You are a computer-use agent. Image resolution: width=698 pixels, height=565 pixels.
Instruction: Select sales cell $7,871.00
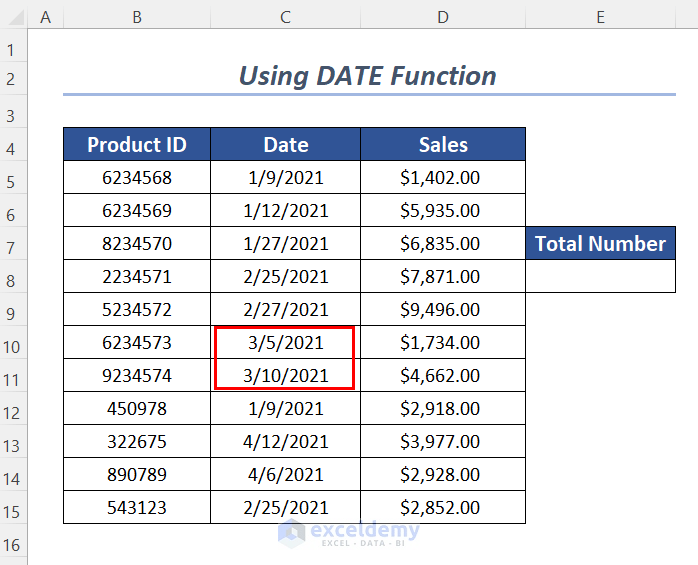coord(443,276)
